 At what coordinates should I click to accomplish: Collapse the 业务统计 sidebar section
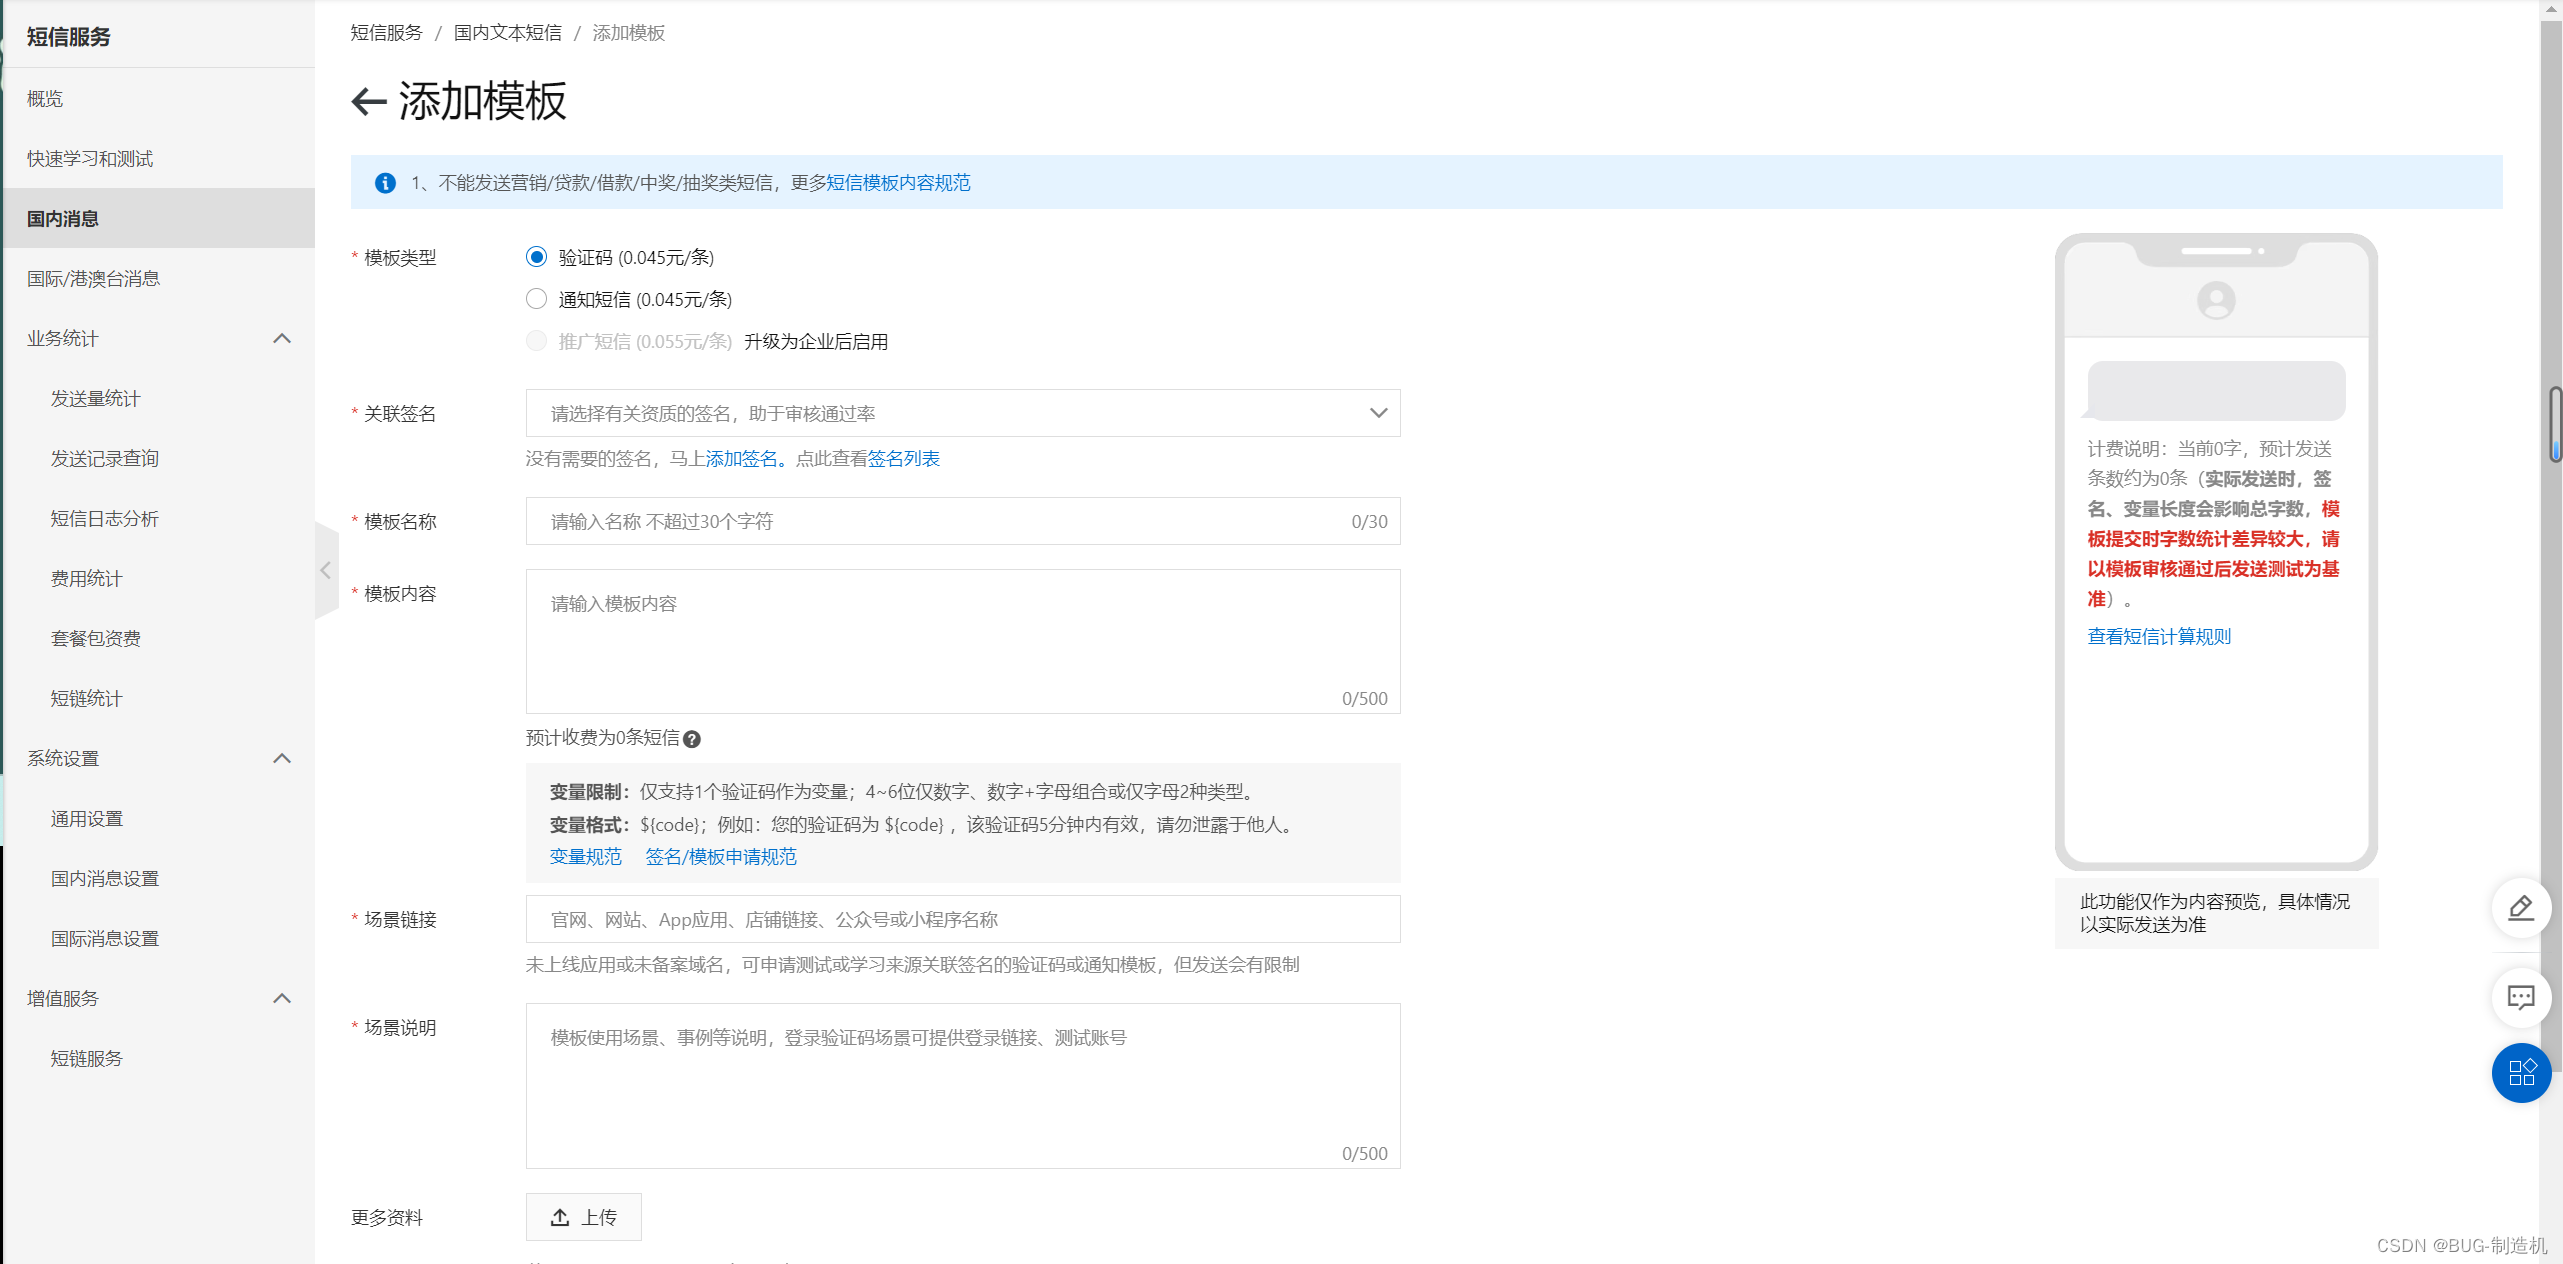(282, 339)
